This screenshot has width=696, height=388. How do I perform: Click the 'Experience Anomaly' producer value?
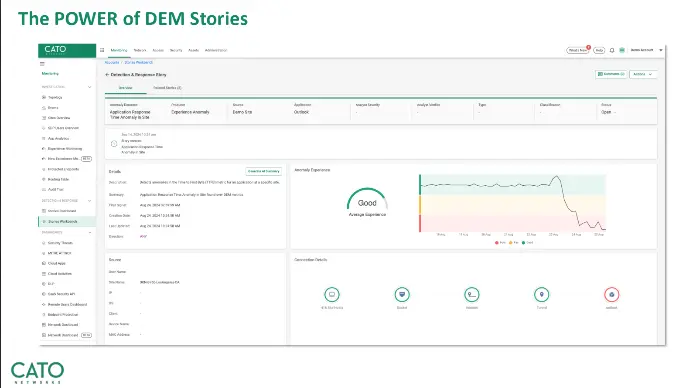pos(190,112)
